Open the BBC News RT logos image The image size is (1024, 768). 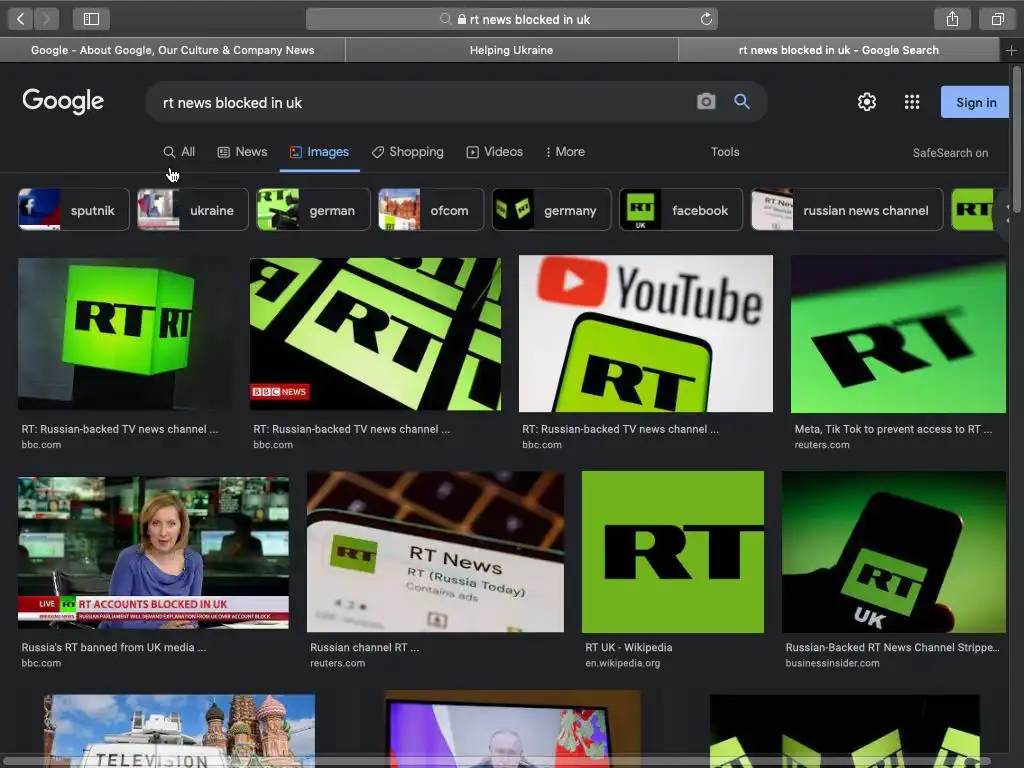tap(376, 334)
